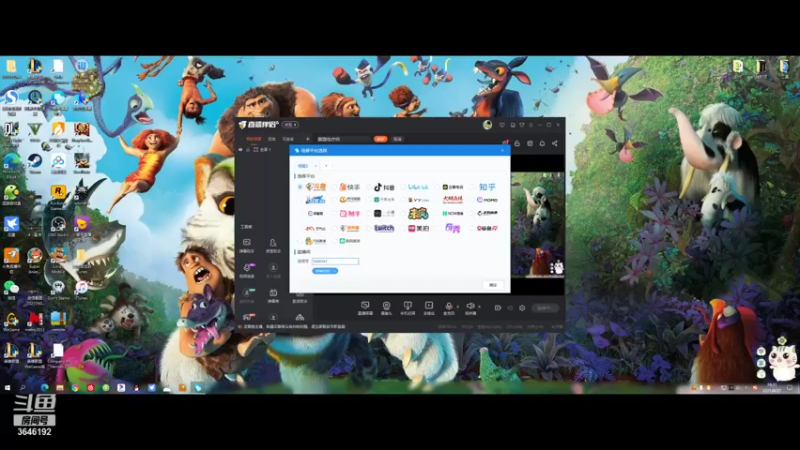Screen dimensions: 800x450
Task: Expand the speaker options arrow
Action: click(x=479, y=307)
